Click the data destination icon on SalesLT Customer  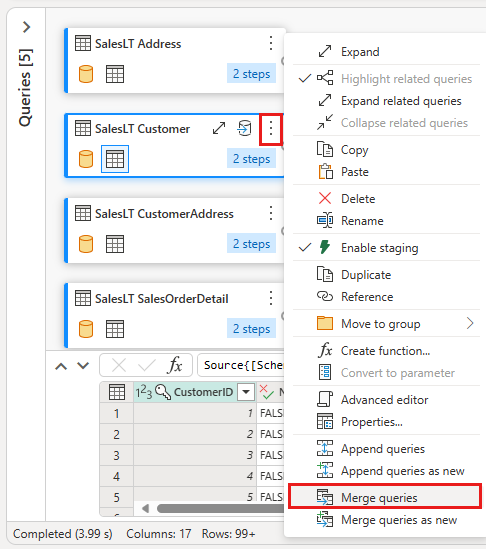coord(244,128)
